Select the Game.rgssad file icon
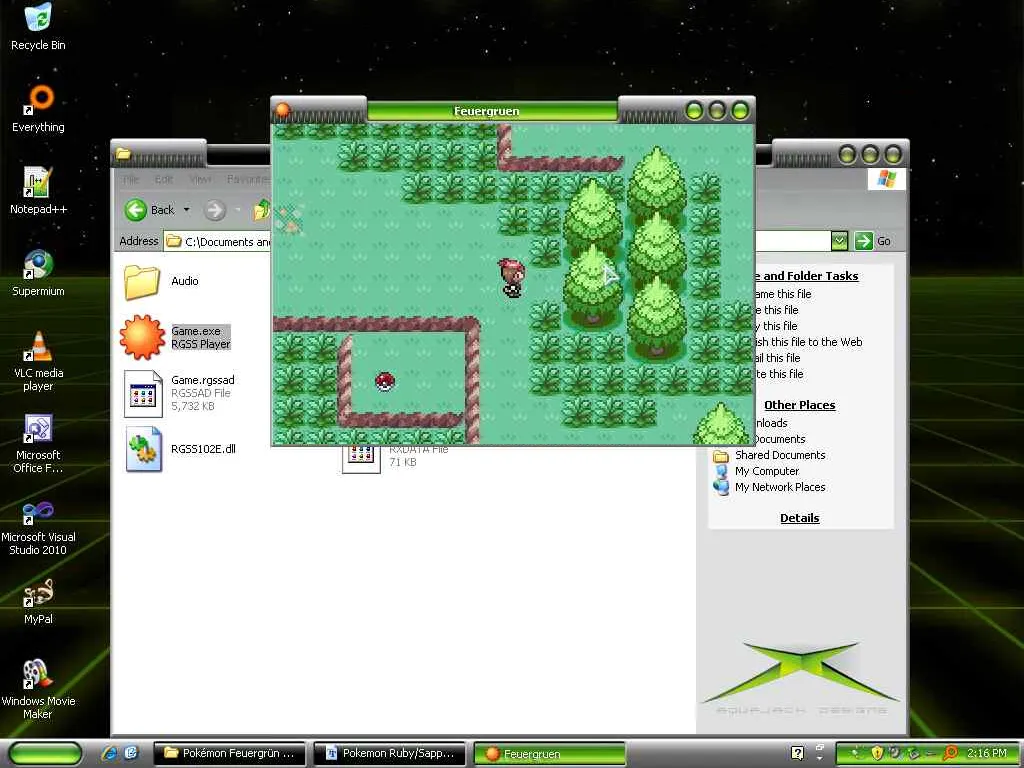Screen dimensions: 1024x768 click(143, 393)
